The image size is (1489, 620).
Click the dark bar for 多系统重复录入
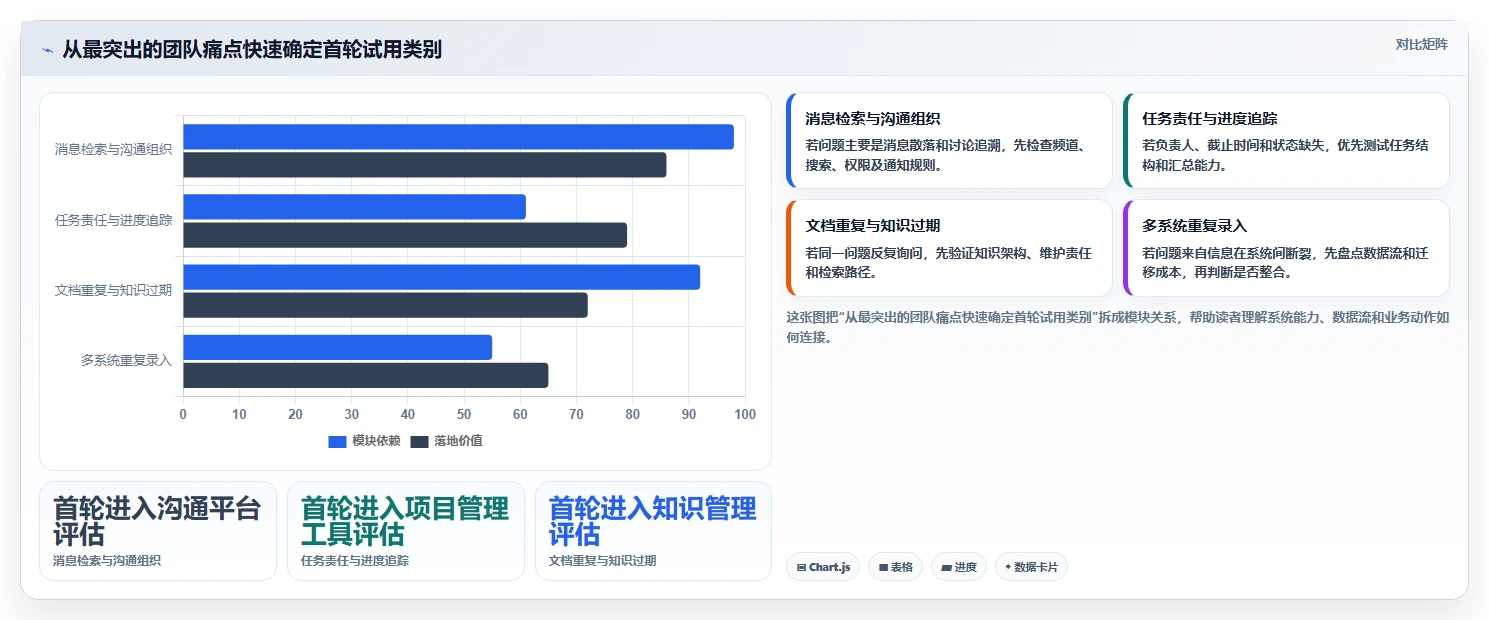click(365, 375)
